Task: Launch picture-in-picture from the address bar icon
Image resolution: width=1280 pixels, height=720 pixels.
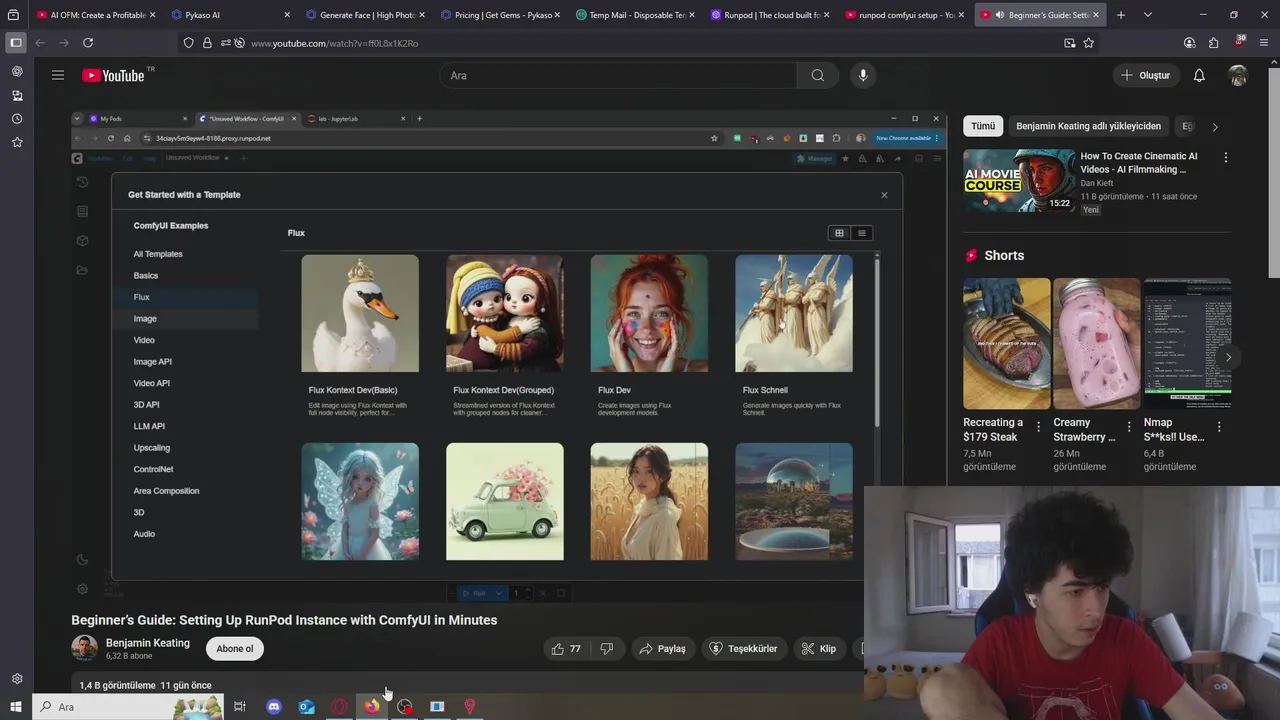Action: pyautogui.click(x=1070, y=43)
